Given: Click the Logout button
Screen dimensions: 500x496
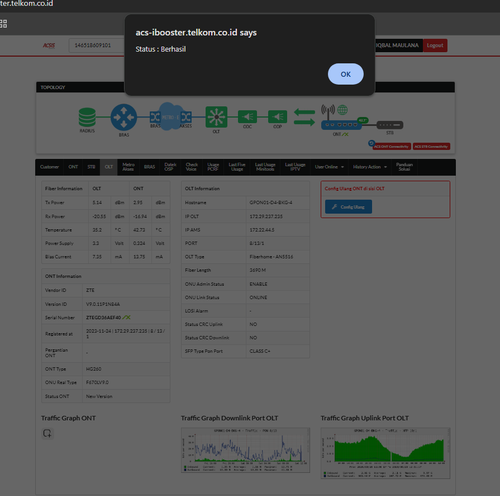Looking at the screenshot, I should (435, 45).
